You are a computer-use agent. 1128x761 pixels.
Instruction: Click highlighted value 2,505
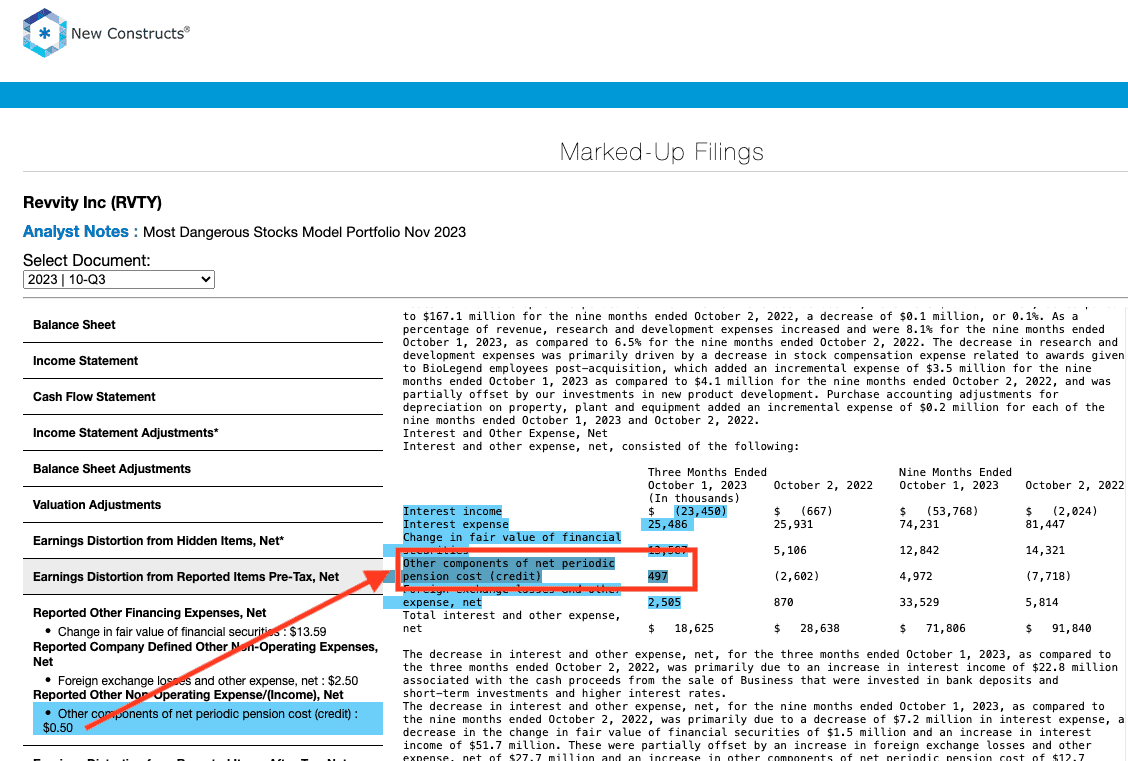tap(664, 602)
